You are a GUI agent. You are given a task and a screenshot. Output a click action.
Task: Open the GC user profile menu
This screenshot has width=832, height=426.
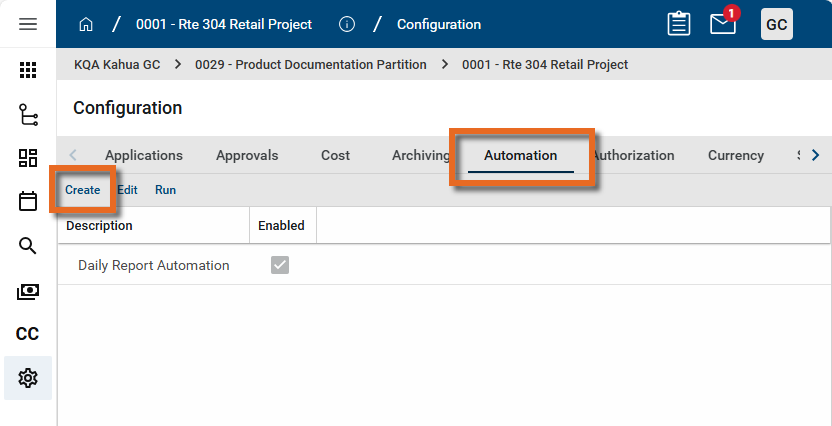[777, 24]
